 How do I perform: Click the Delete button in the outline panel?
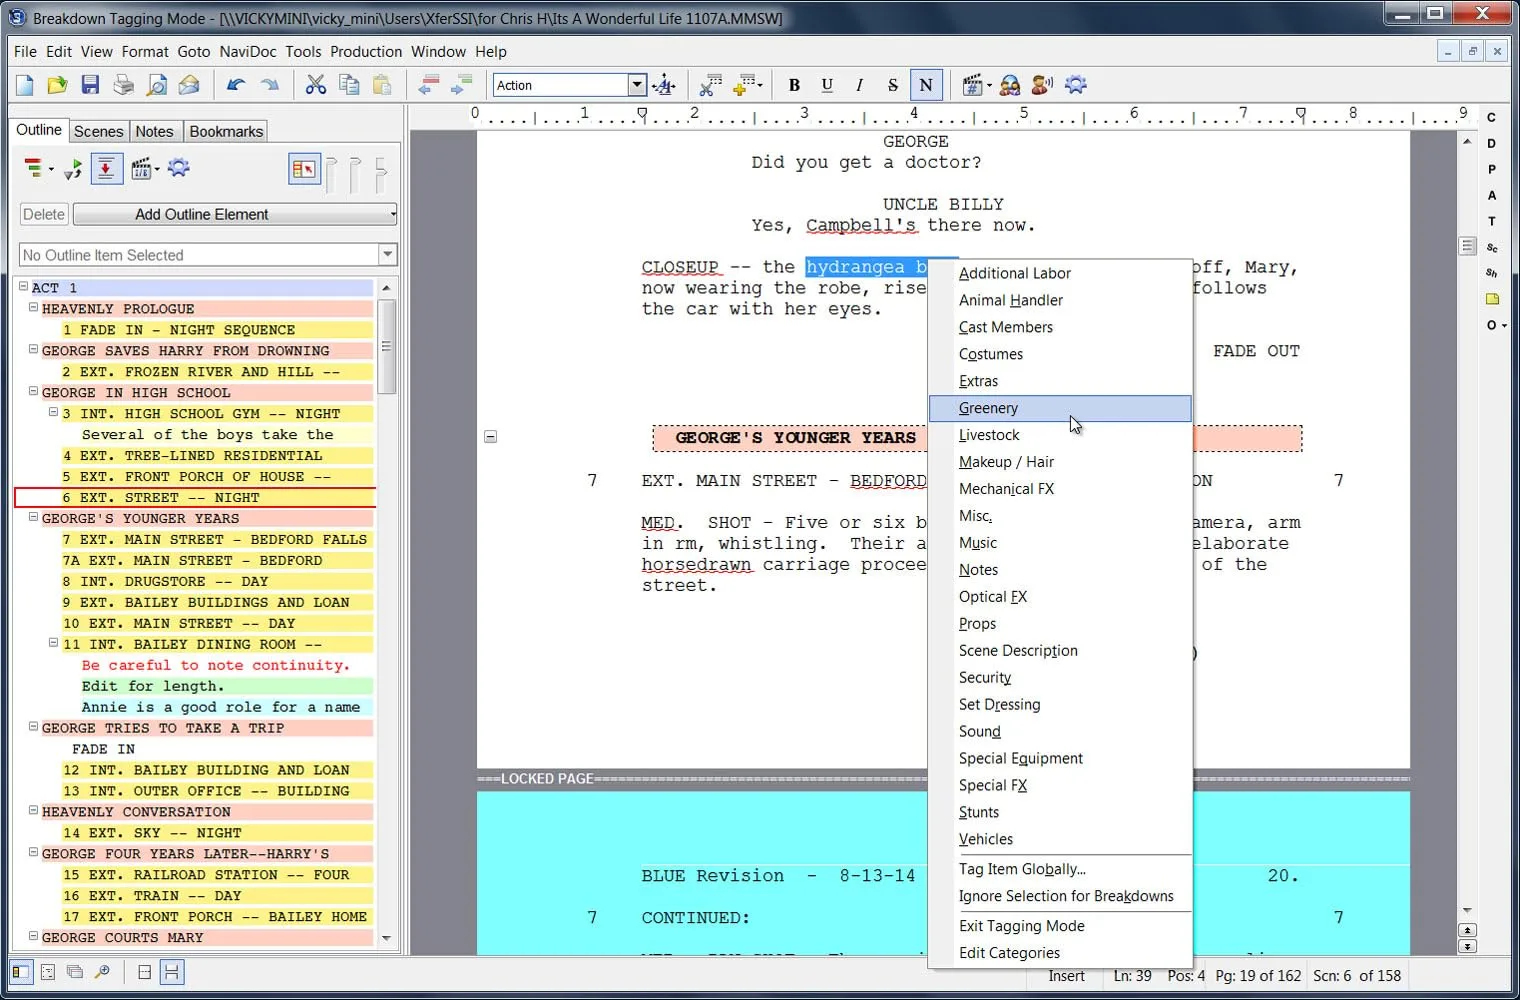(x=43, y=214)
